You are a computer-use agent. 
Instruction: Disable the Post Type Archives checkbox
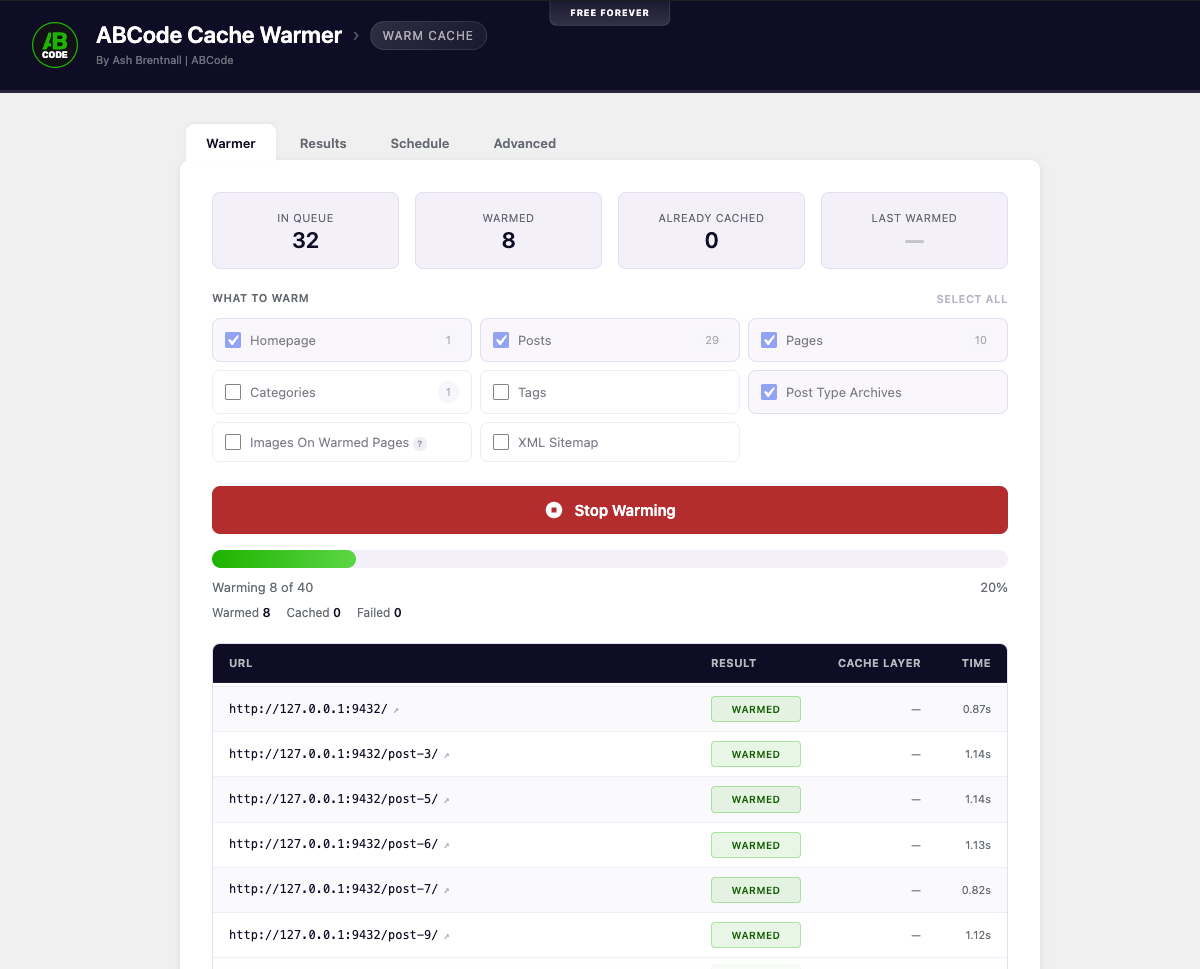click(769, 392)
